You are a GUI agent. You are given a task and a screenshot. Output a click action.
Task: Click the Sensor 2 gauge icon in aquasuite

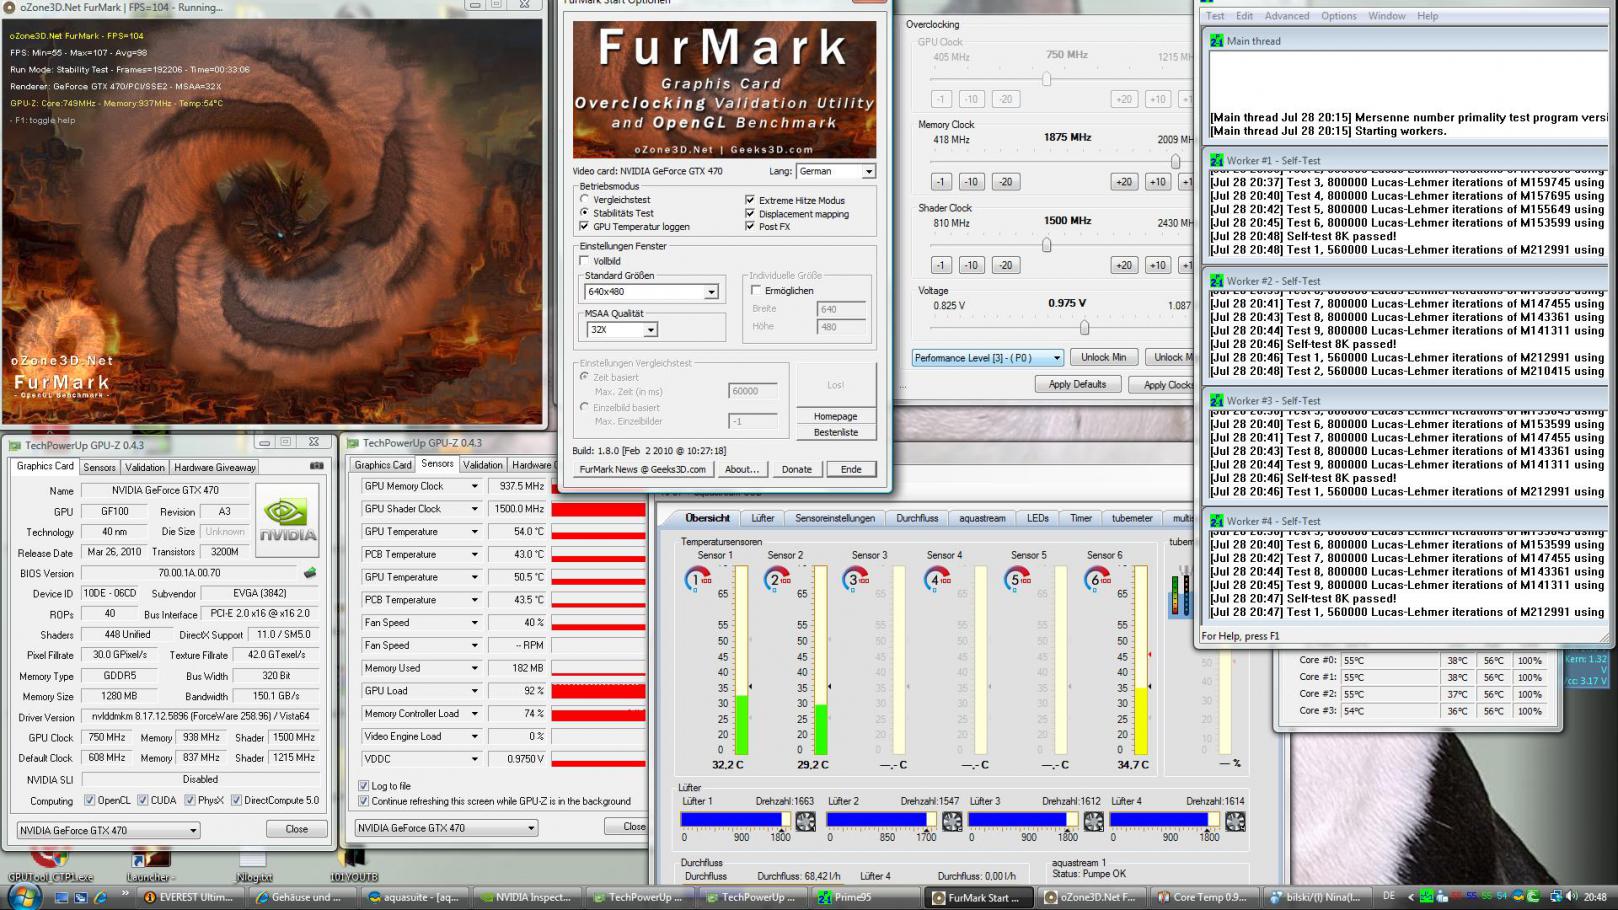point(776,579)
